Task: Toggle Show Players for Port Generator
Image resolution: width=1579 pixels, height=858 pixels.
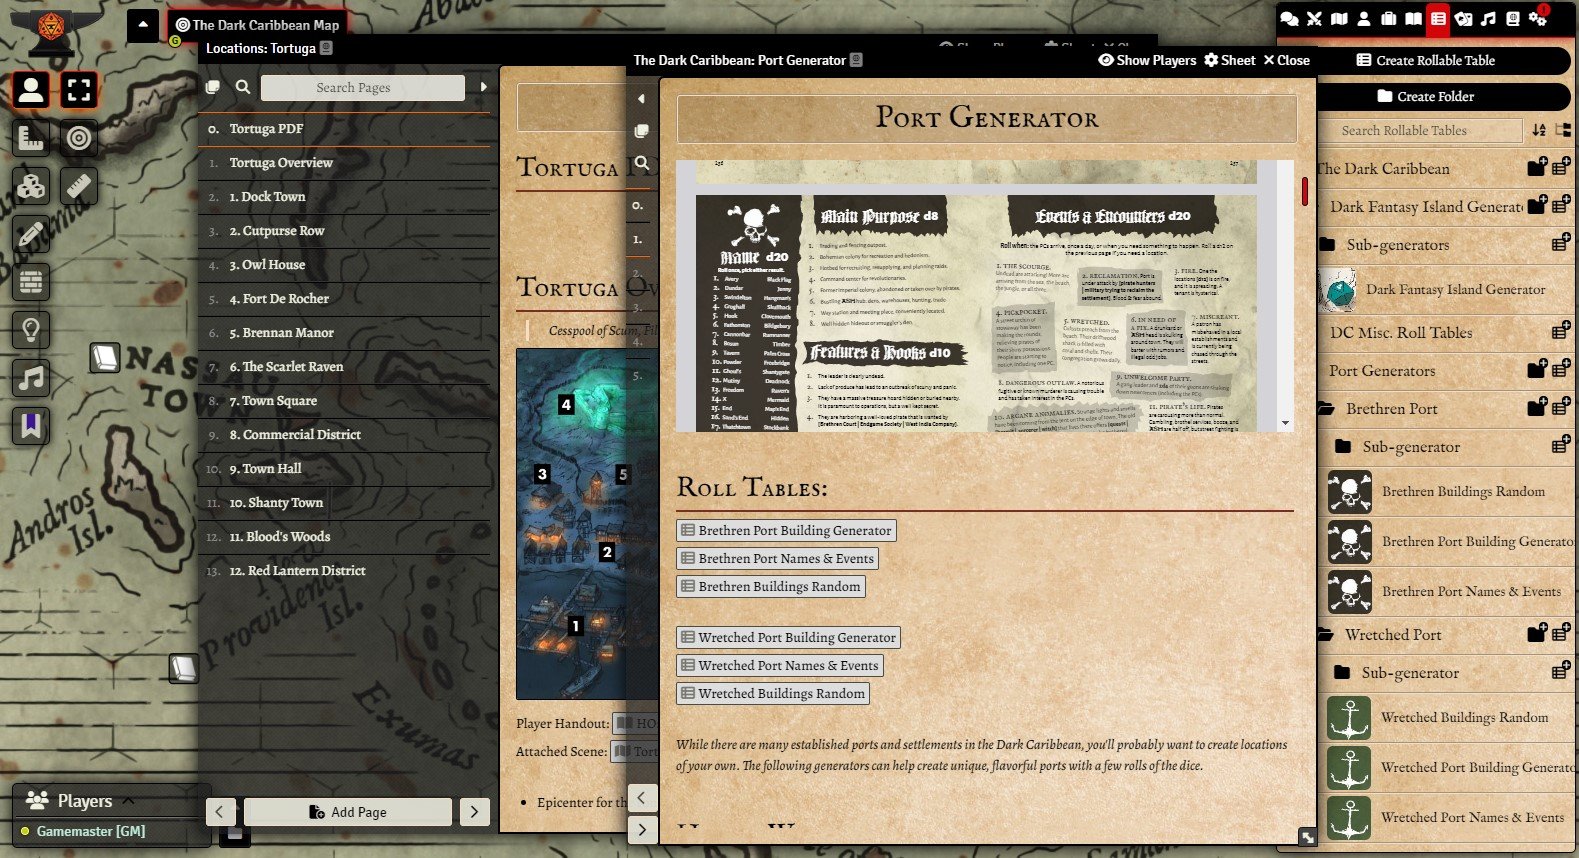Action: tap(1147, 60)
